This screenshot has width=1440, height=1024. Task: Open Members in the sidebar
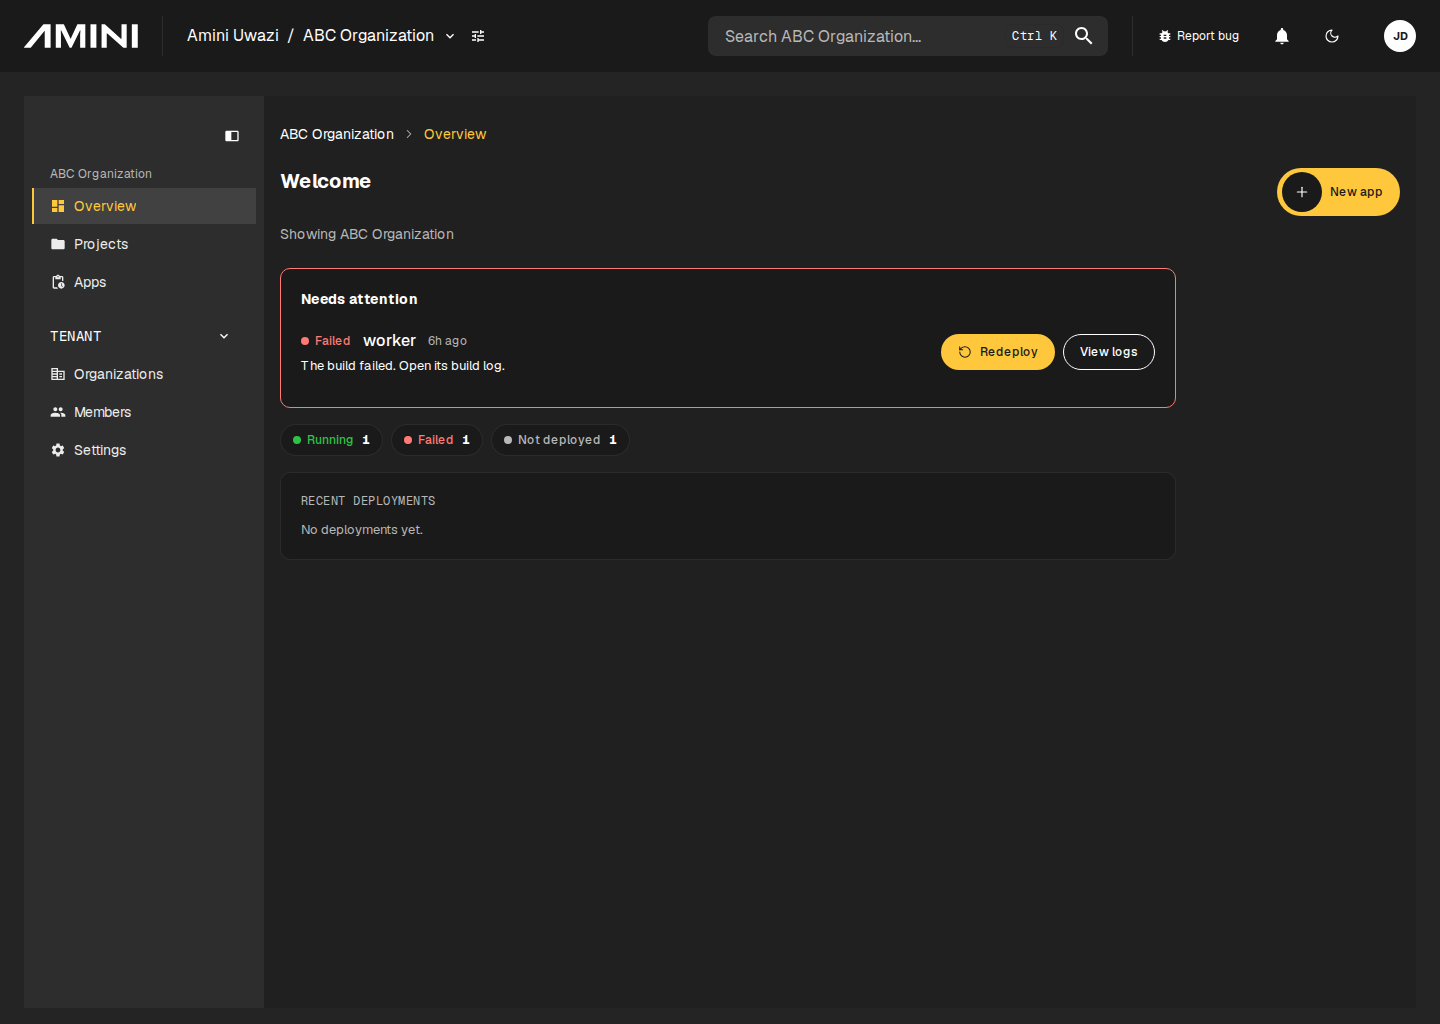coord(144,412)
